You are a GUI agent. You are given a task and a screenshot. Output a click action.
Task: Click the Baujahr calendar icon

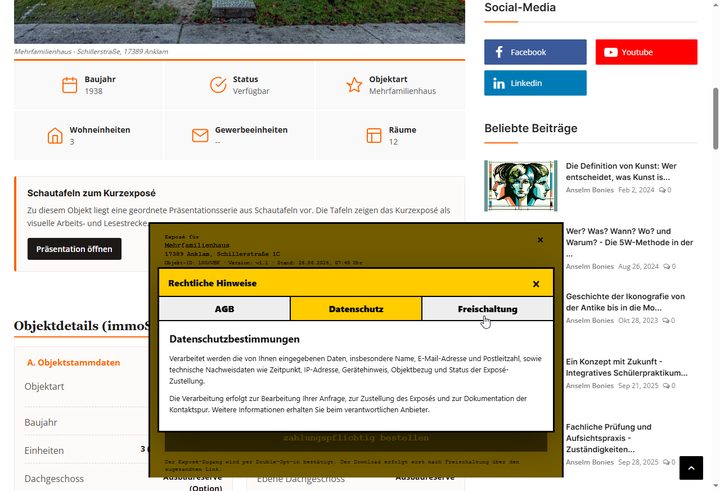[70, 85]
